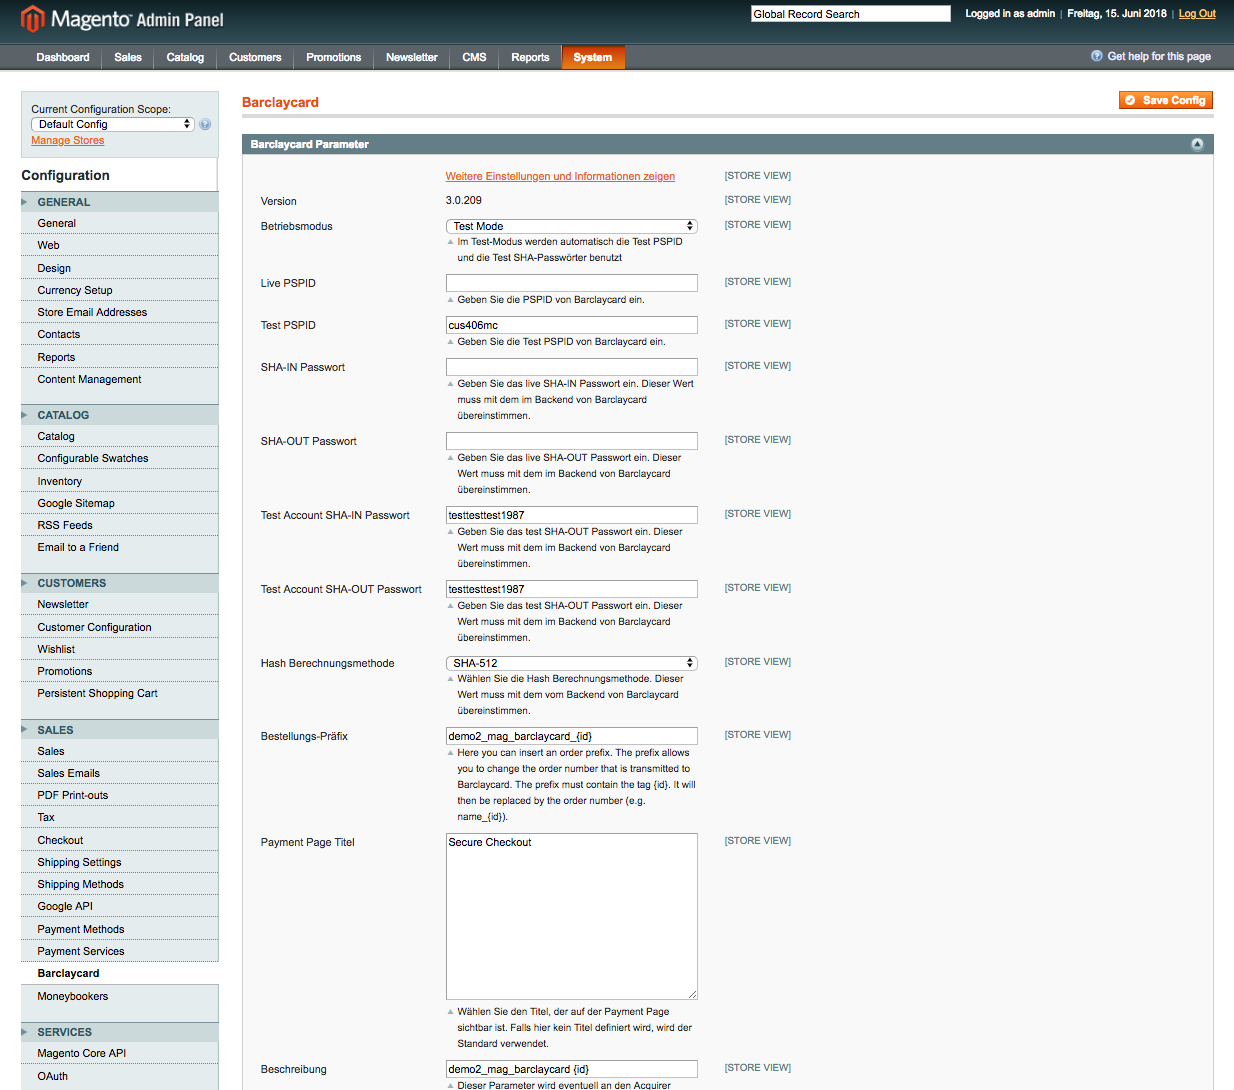Click the Test Account SHA-IN Passwort field

coord(572,515)
